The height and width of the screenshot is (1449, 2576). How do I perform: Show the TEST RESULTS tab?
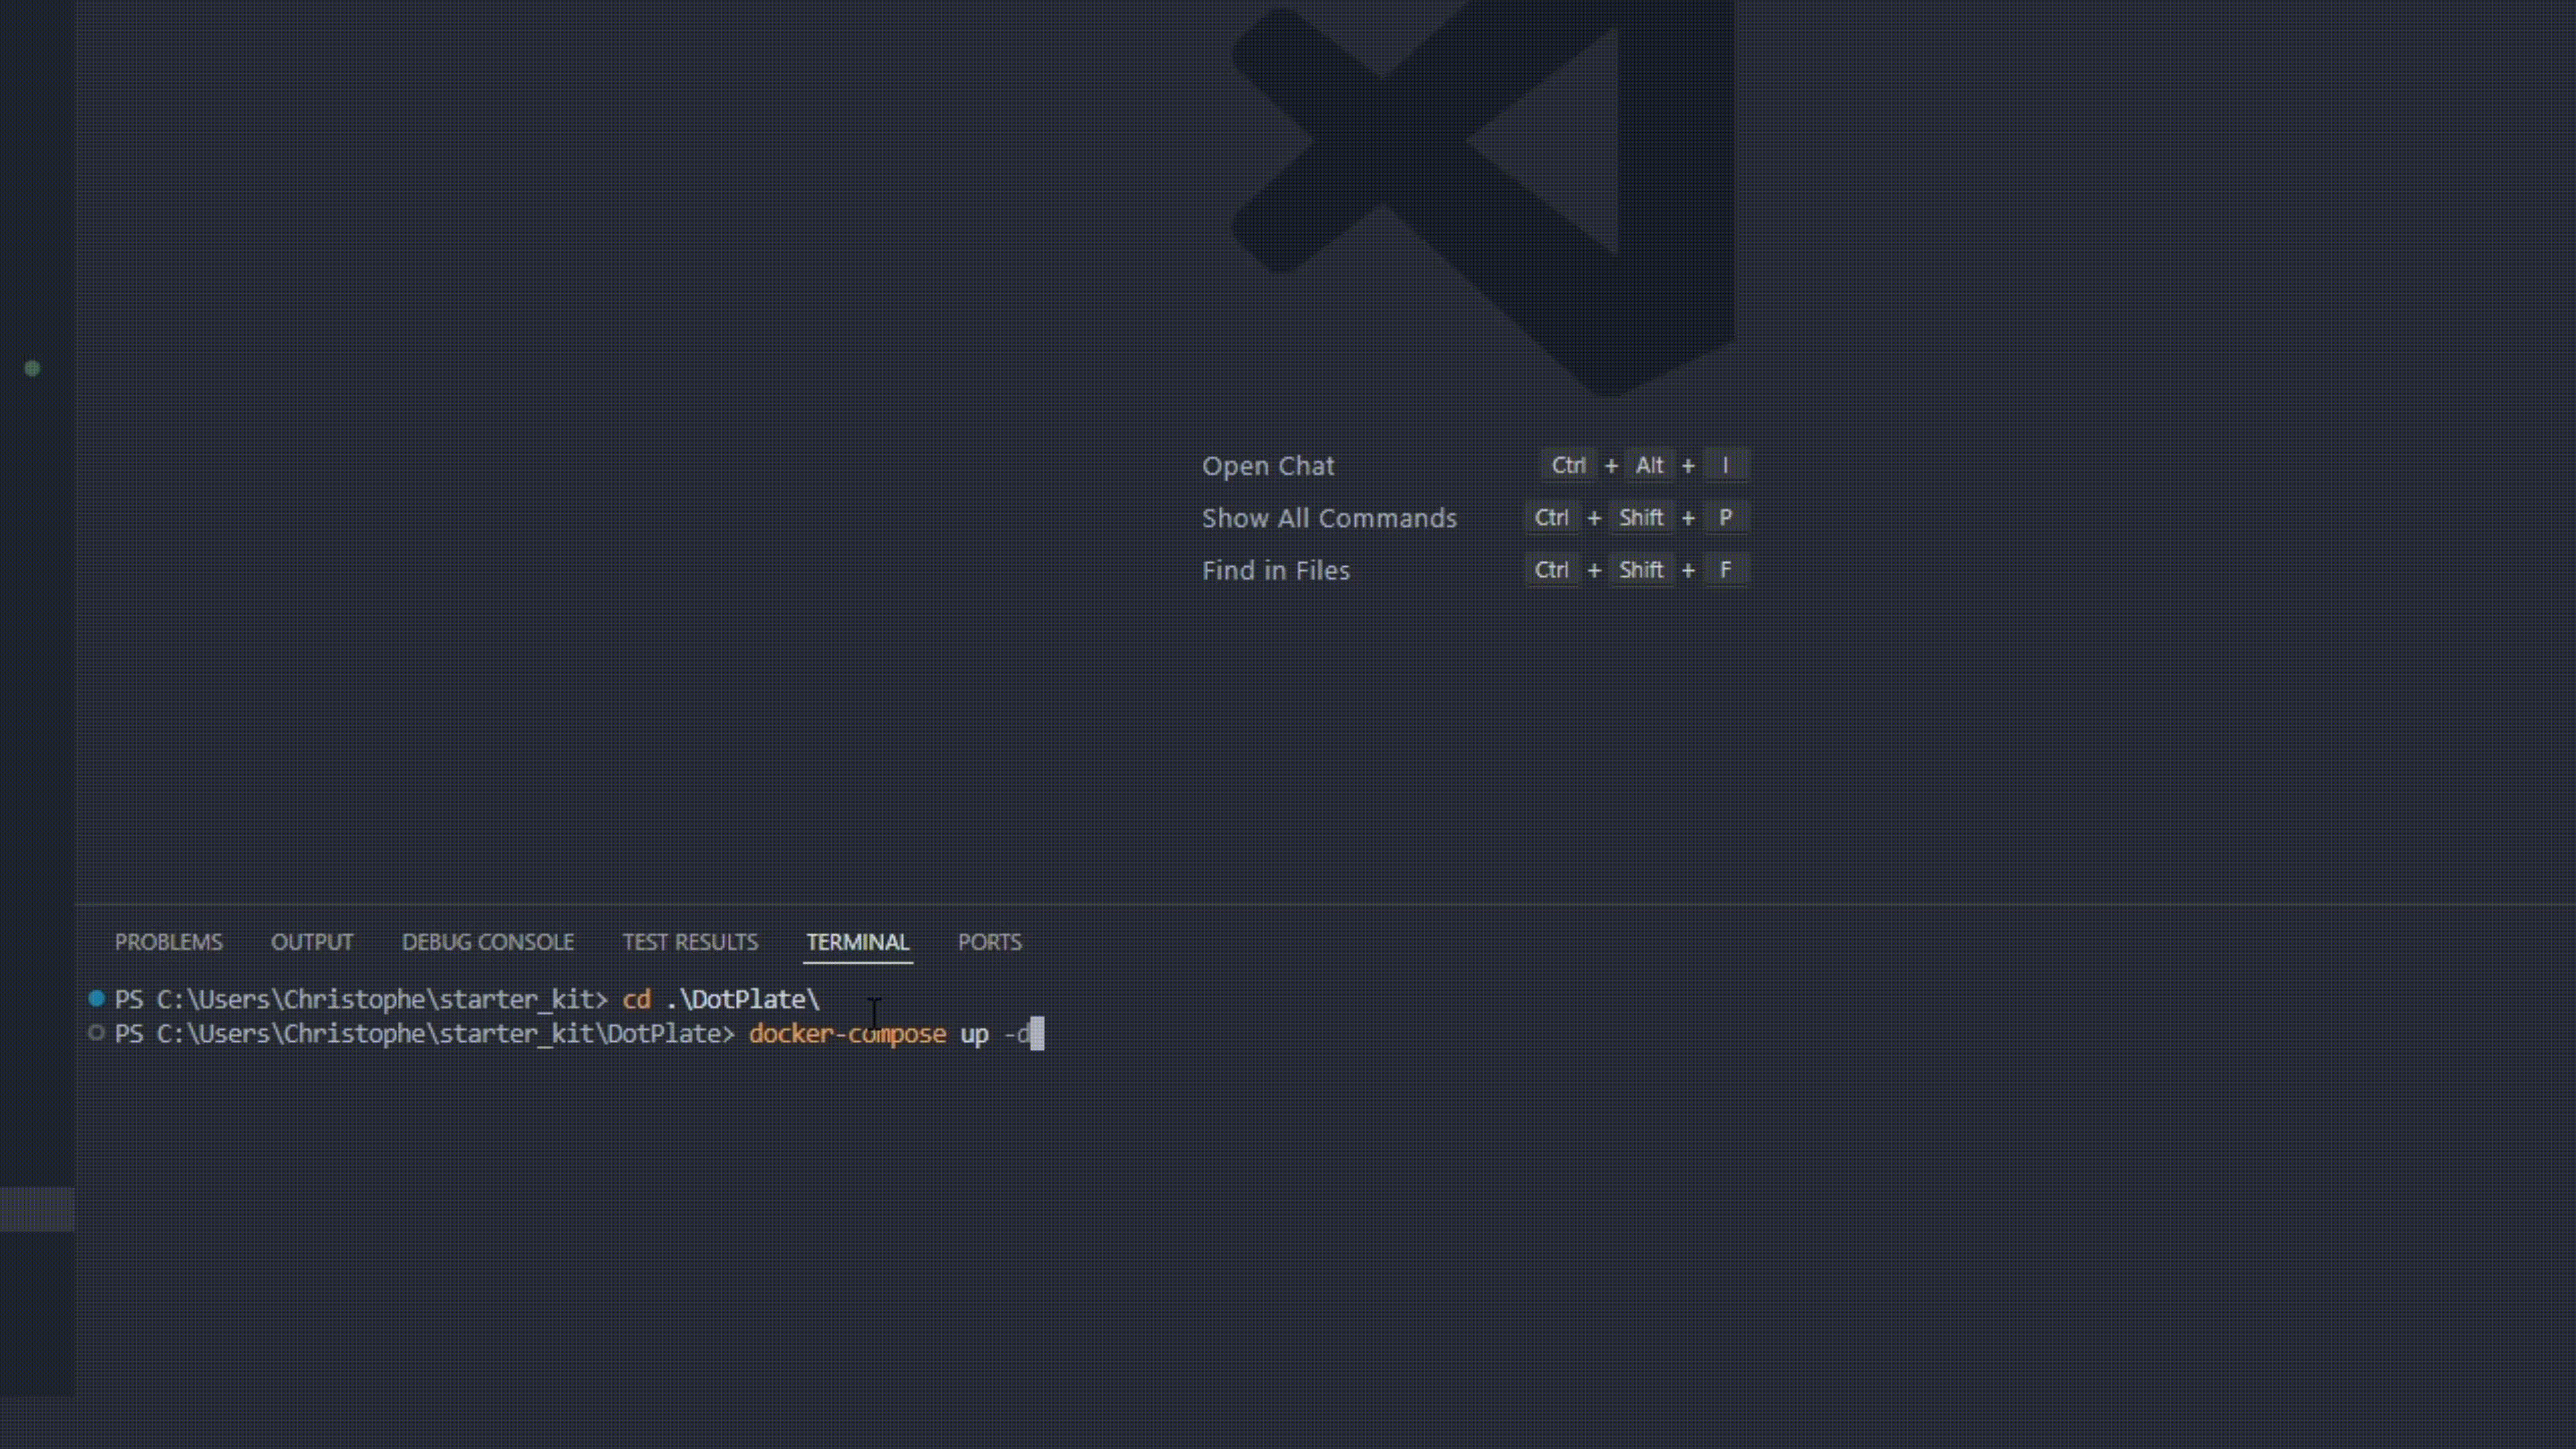click(x=690, y=942)
